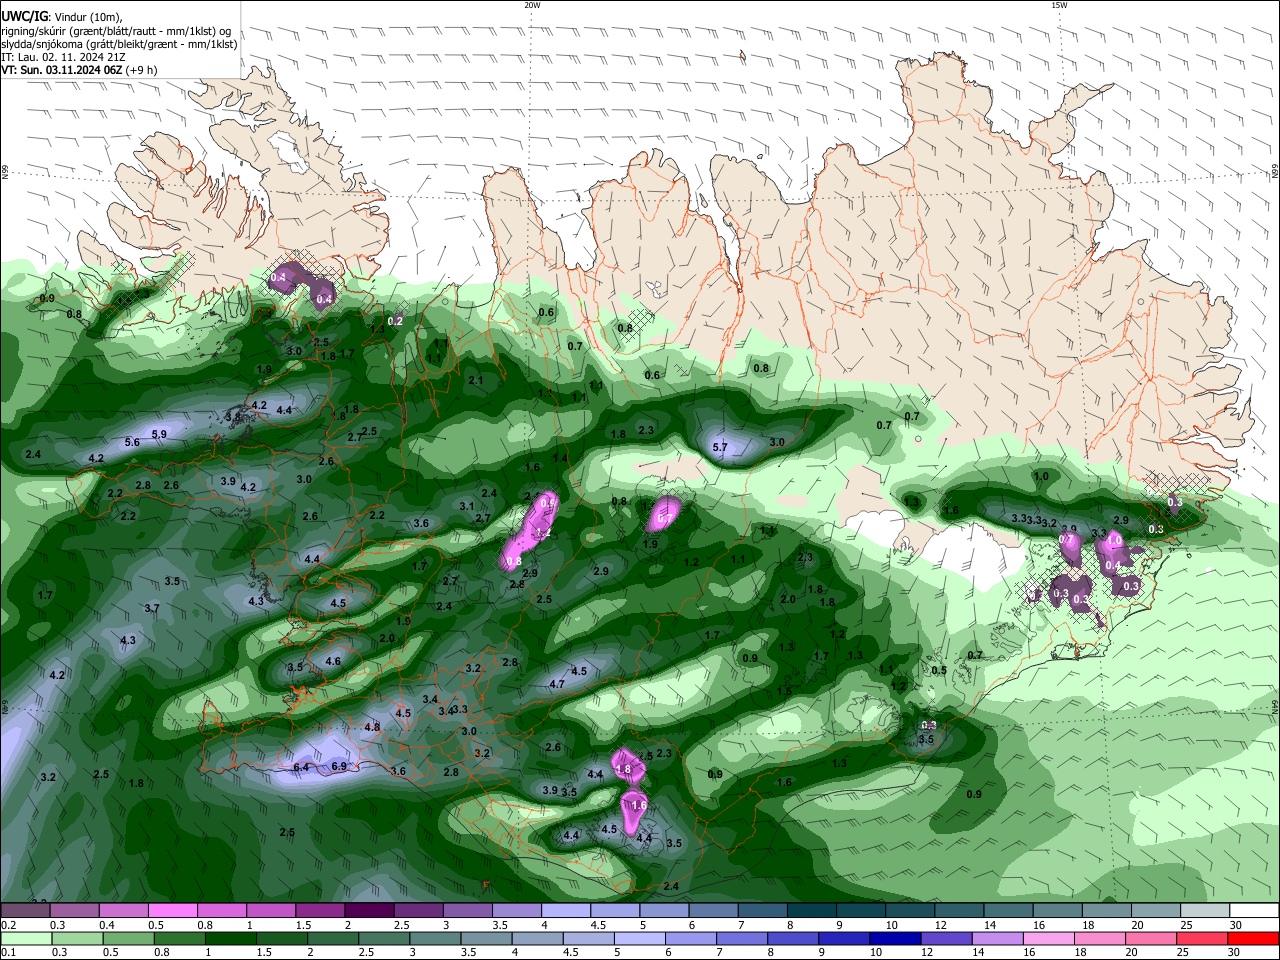Click the bright red swatch after 30 in bottom legend
This screenshot has width=1280, height=960.
coord(1254,938)
